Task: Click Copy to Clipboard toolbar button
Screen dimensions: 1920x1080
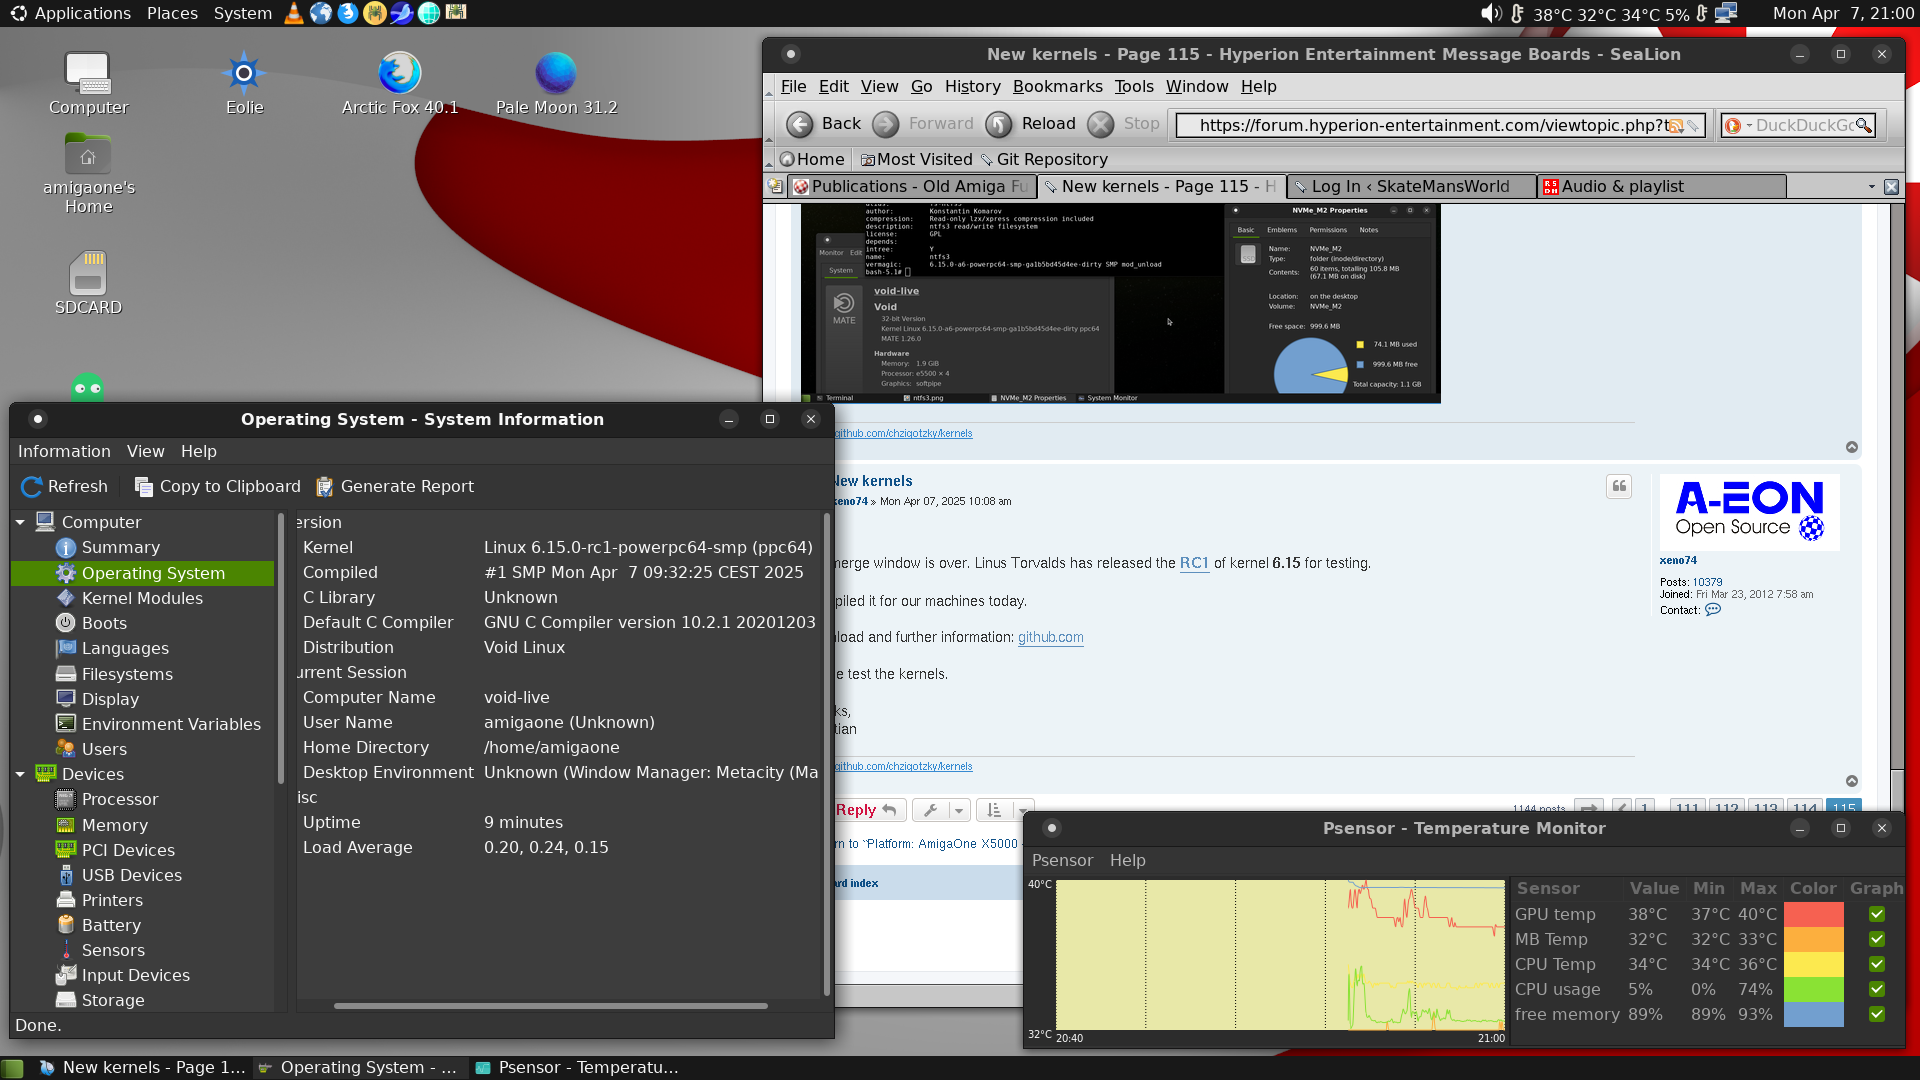Action: 218,486
